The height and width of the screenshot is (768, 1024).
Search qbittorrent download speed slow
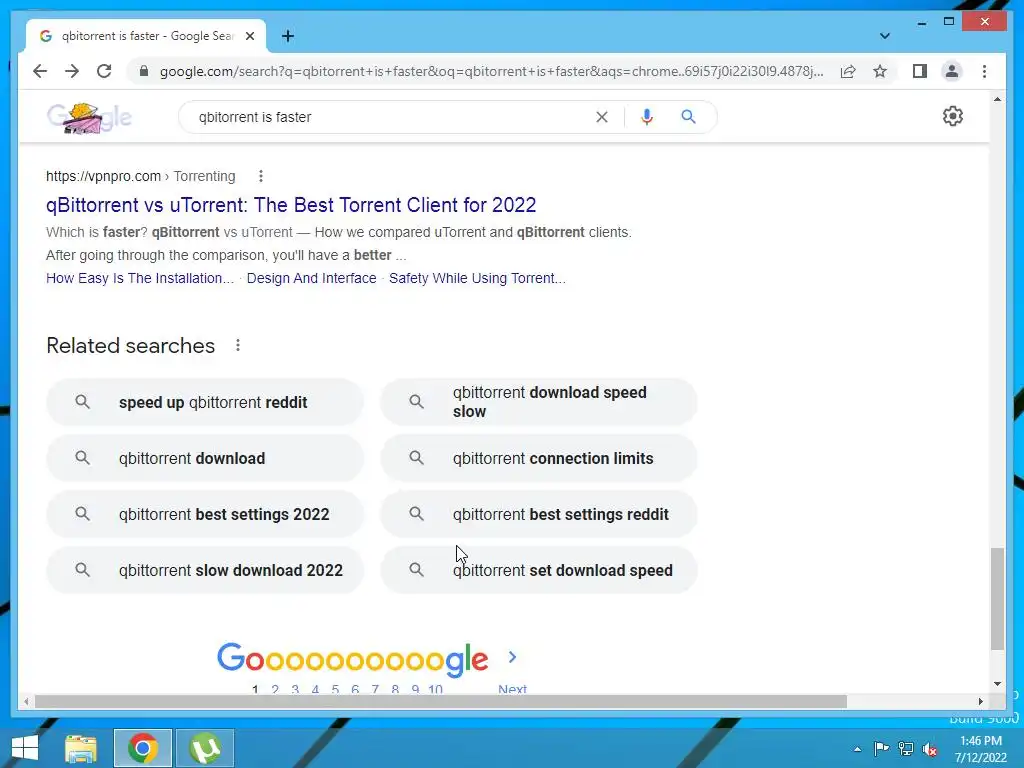(x=539, y=402)
